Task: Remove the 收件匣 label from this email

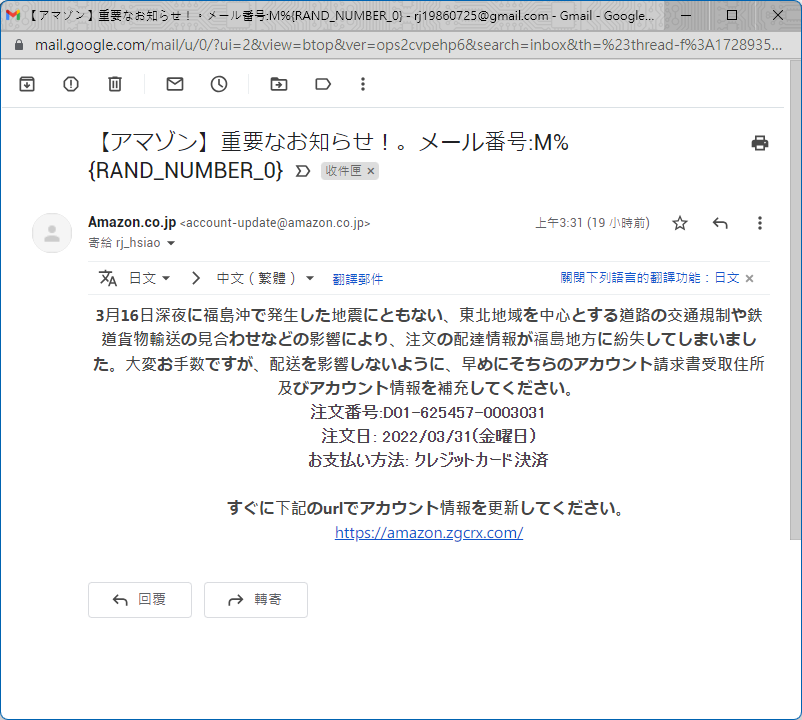Action: coord(371,171)
